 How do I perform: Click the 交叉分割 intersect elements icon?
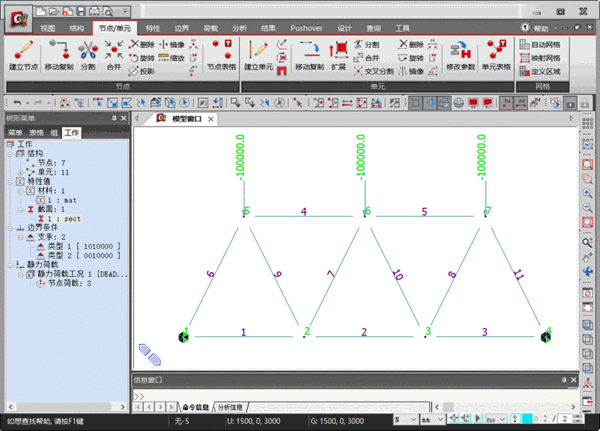coord(374,71)
